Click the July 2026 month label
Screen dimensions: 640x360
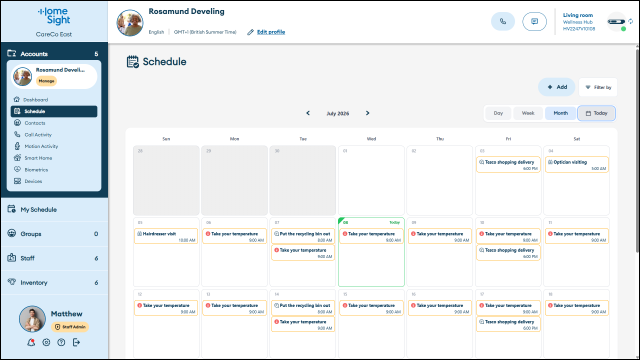click(x=338, y=113)
